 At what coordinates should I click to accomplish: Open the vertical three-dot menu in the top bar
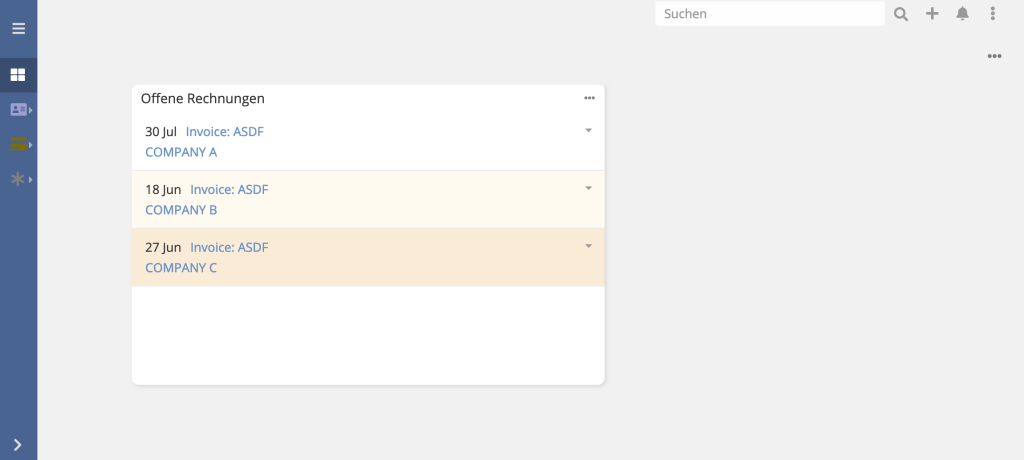[993, 13]
